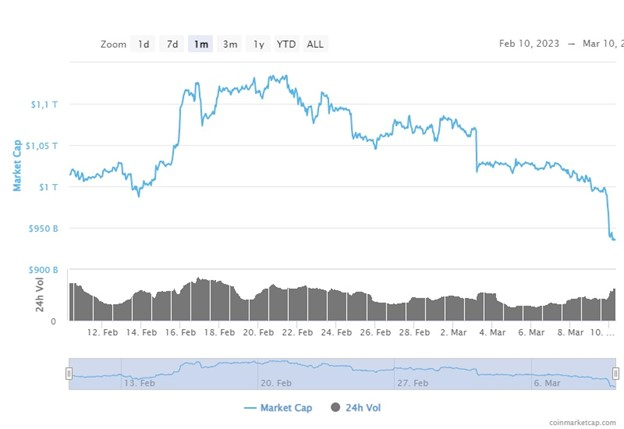Grab the left navigator range handle
This screenshot has width=624, height=429.
tap(69, 373)
